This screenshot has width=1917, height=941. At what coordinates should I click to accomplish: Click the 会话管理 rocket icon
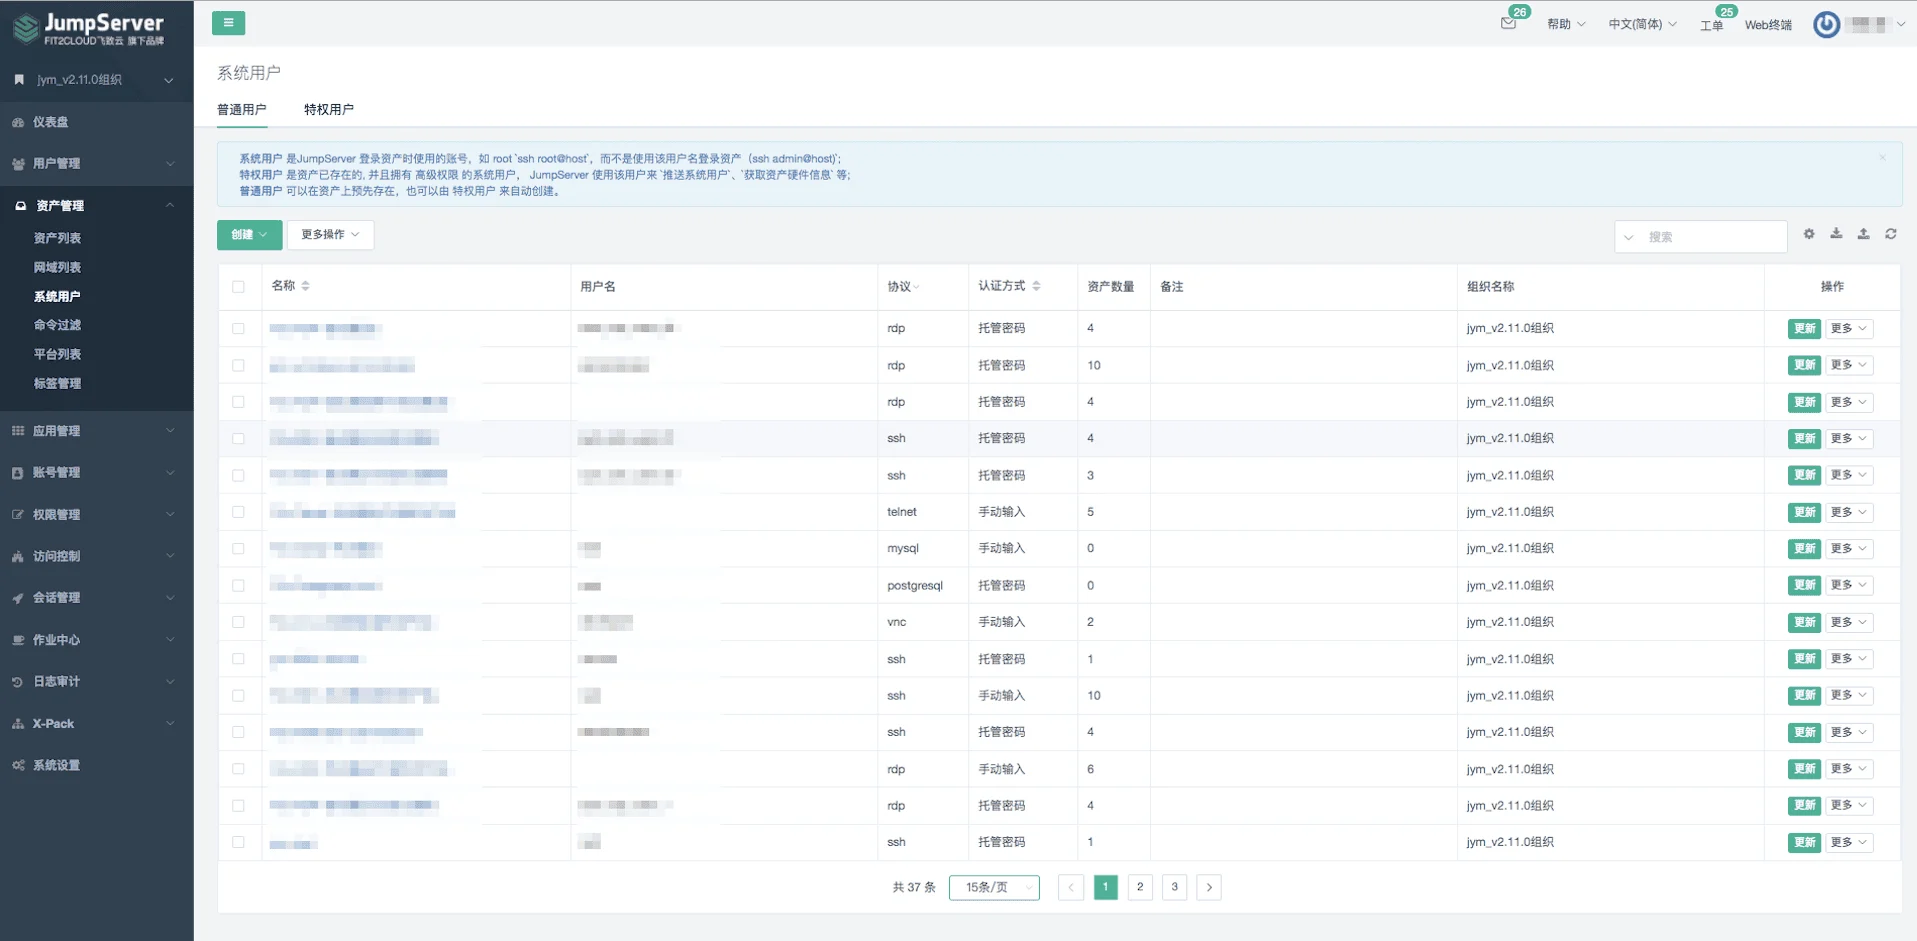tap(18, 598)
